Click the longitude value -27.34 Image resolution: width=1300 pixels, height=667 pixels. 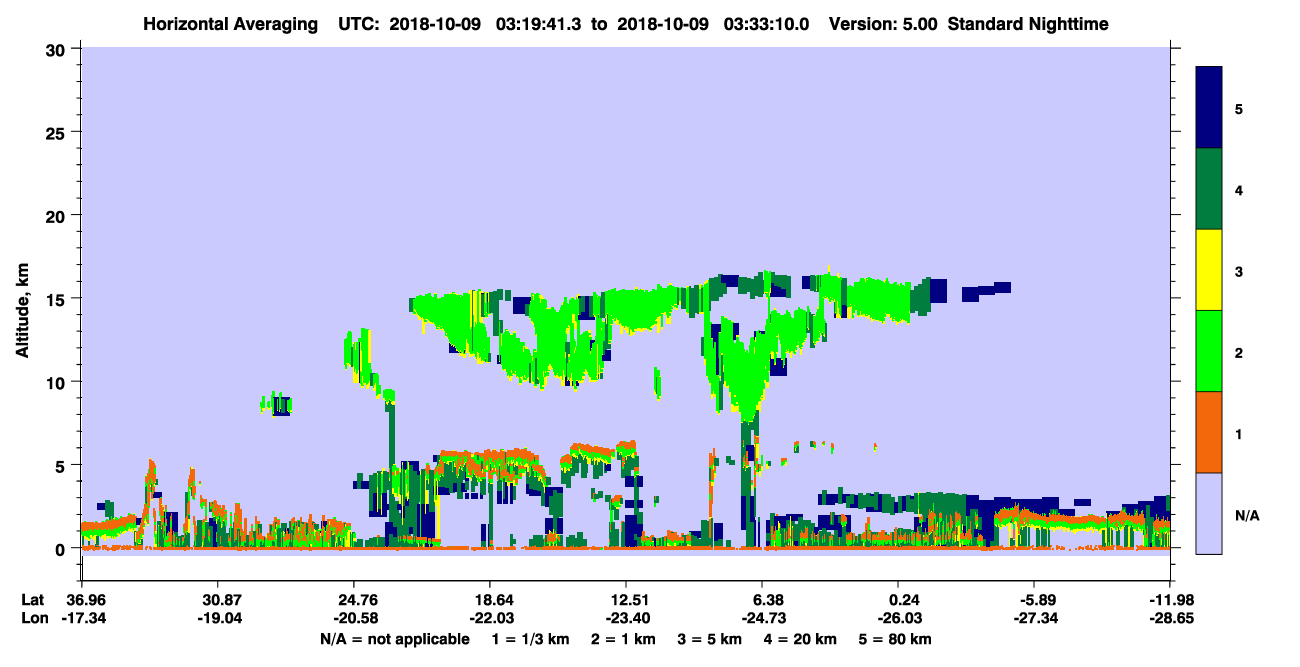[x=1034, y=619]
